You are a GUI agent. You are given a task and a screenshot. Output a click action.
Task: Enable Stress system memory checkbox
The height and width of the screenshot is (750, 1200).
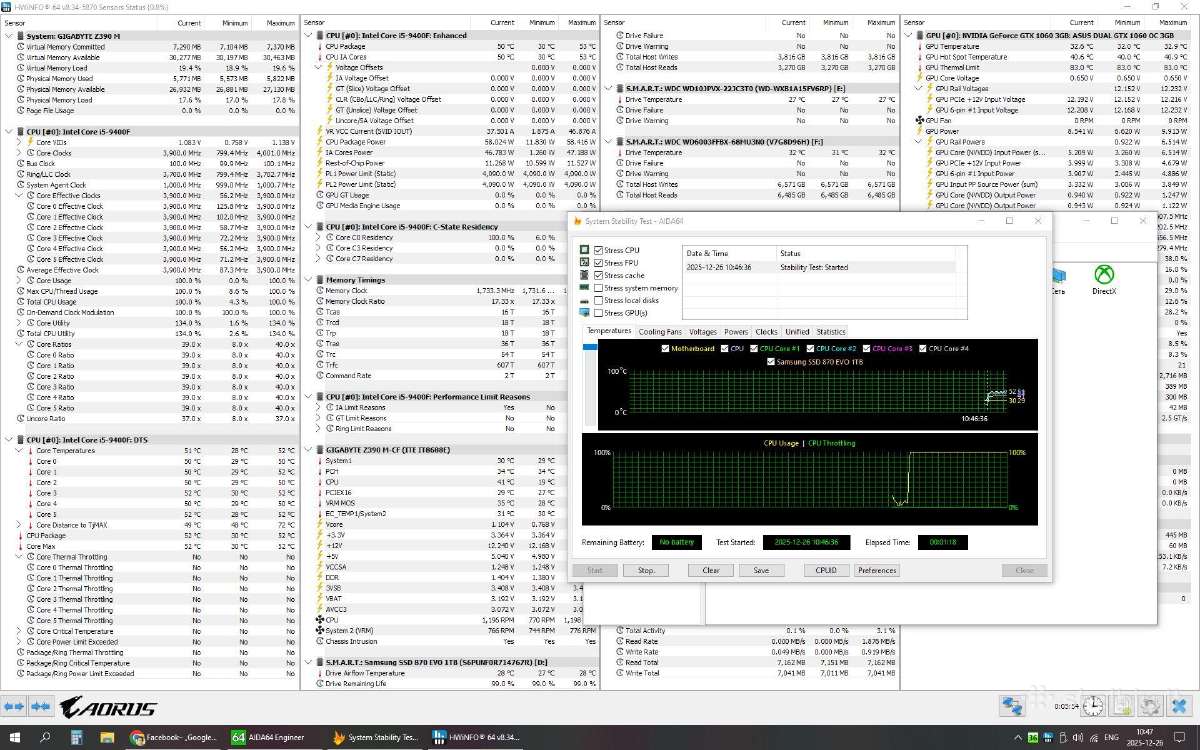point(598,288)
